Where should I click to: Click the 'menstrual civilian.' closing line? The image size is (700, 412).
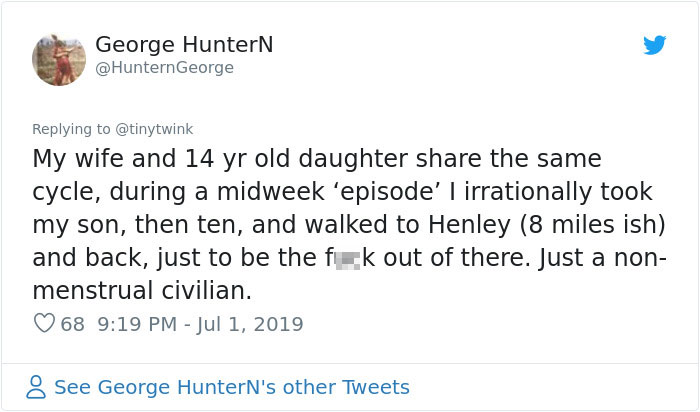tap(142, 291)
